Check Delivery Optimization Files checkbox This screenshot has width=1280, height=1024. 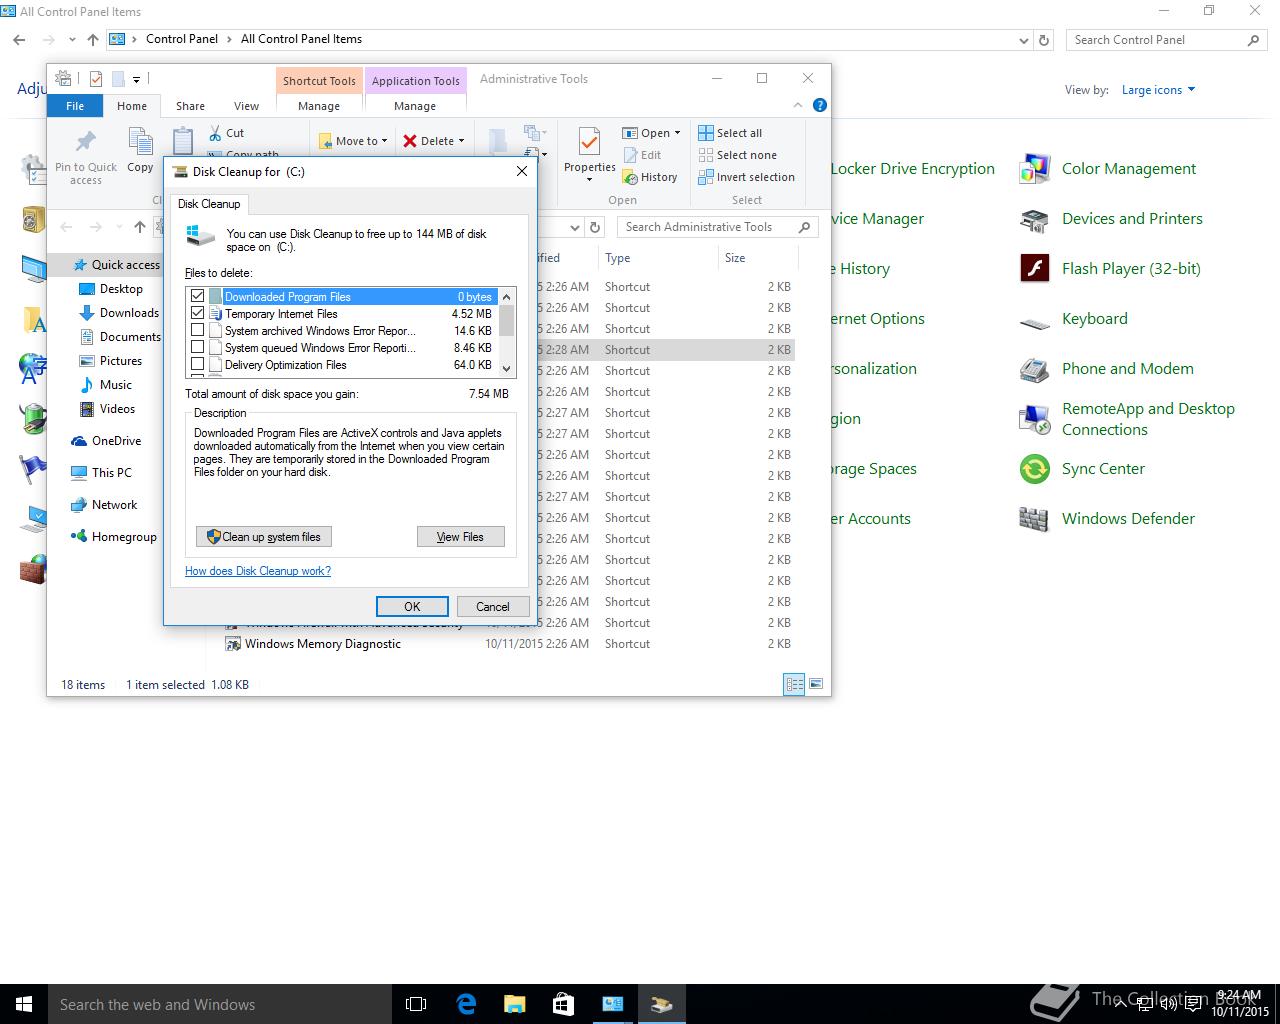(197, 365)
